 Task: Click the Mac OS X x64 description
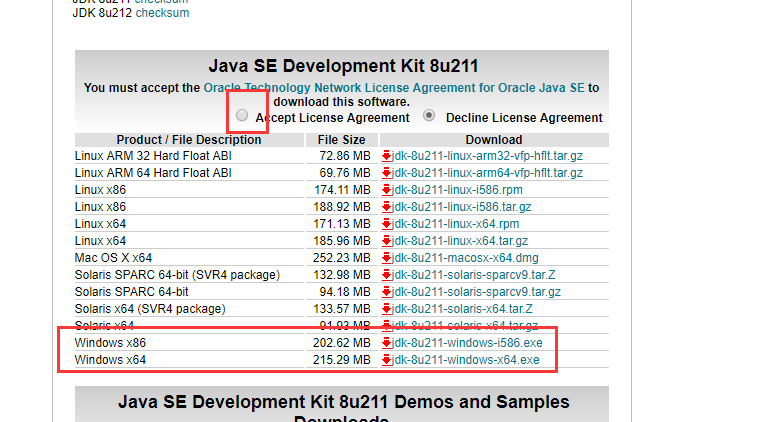[113, 258]
